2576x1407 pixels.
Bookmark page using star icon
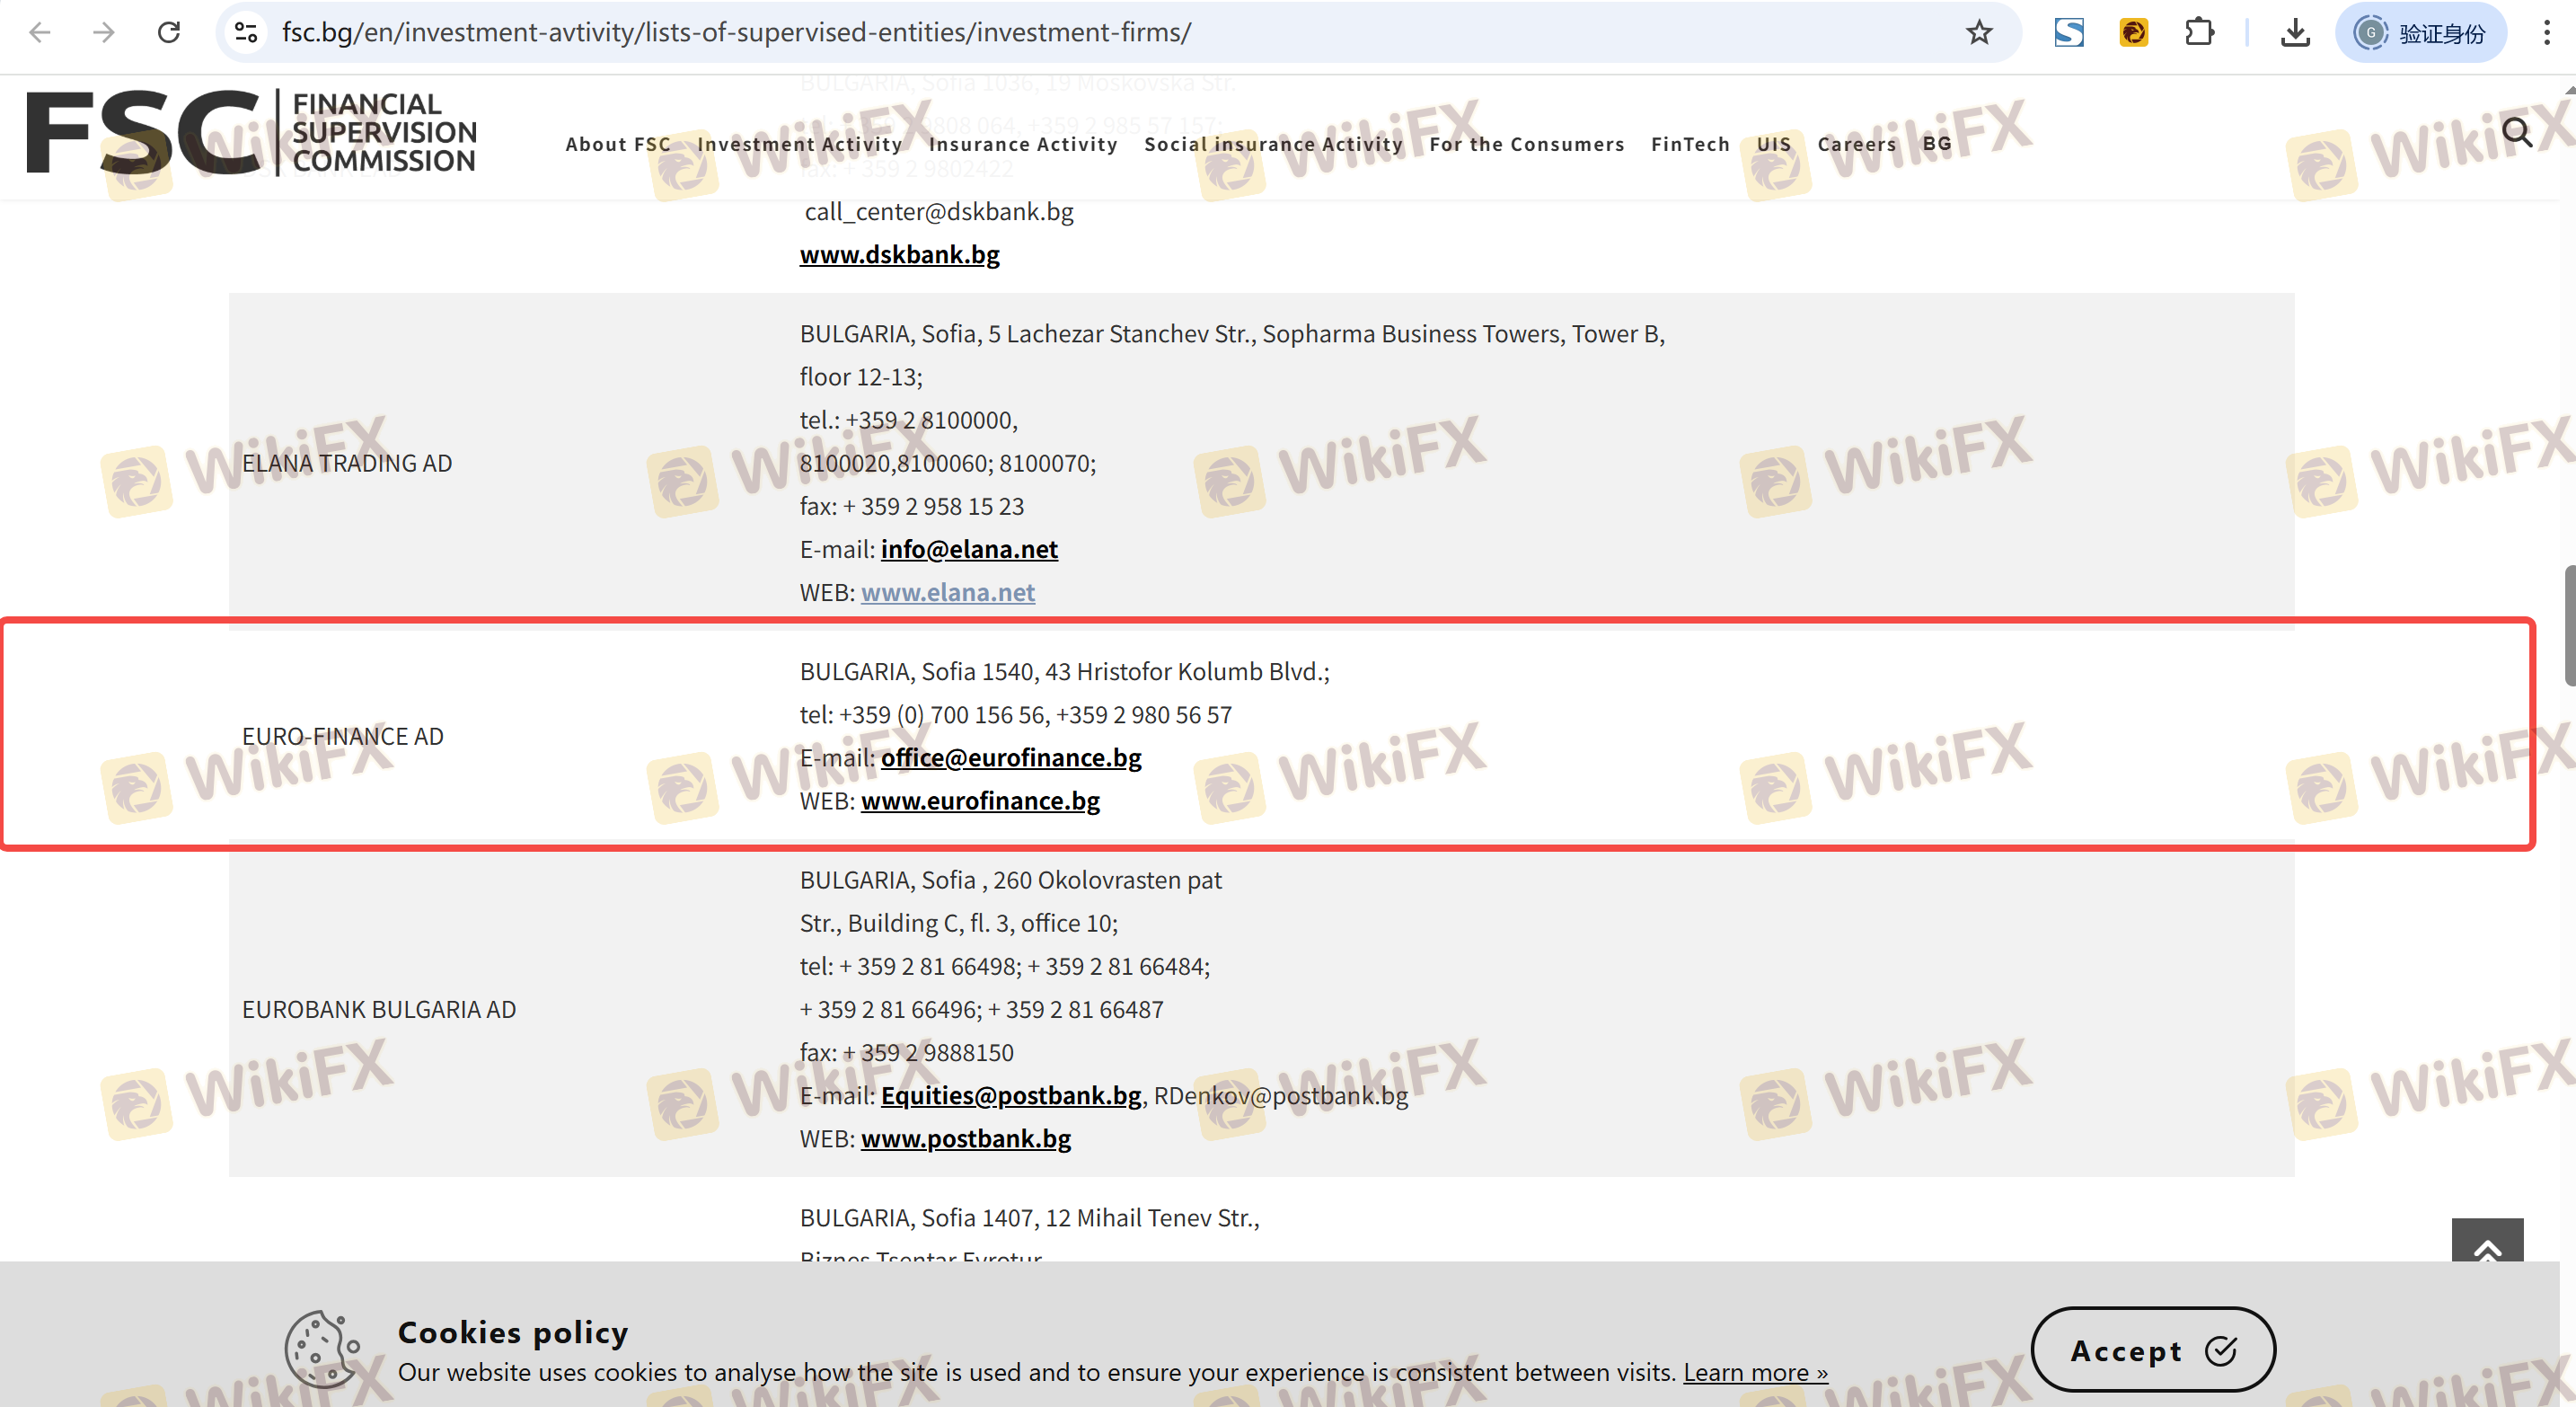tap(1979, 32)
